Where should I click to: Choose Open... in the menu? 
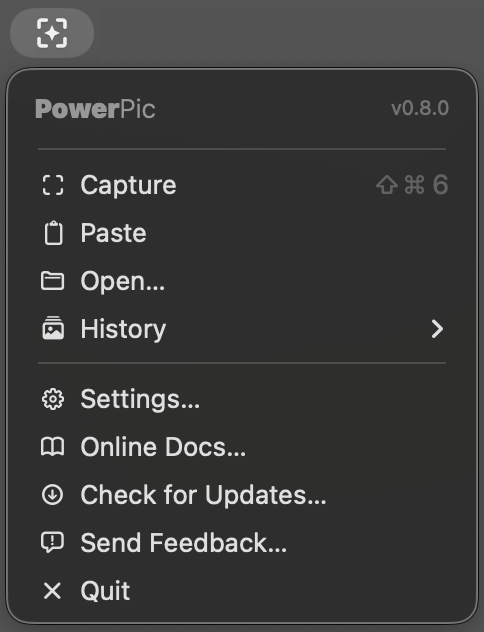tap(242, 281)
